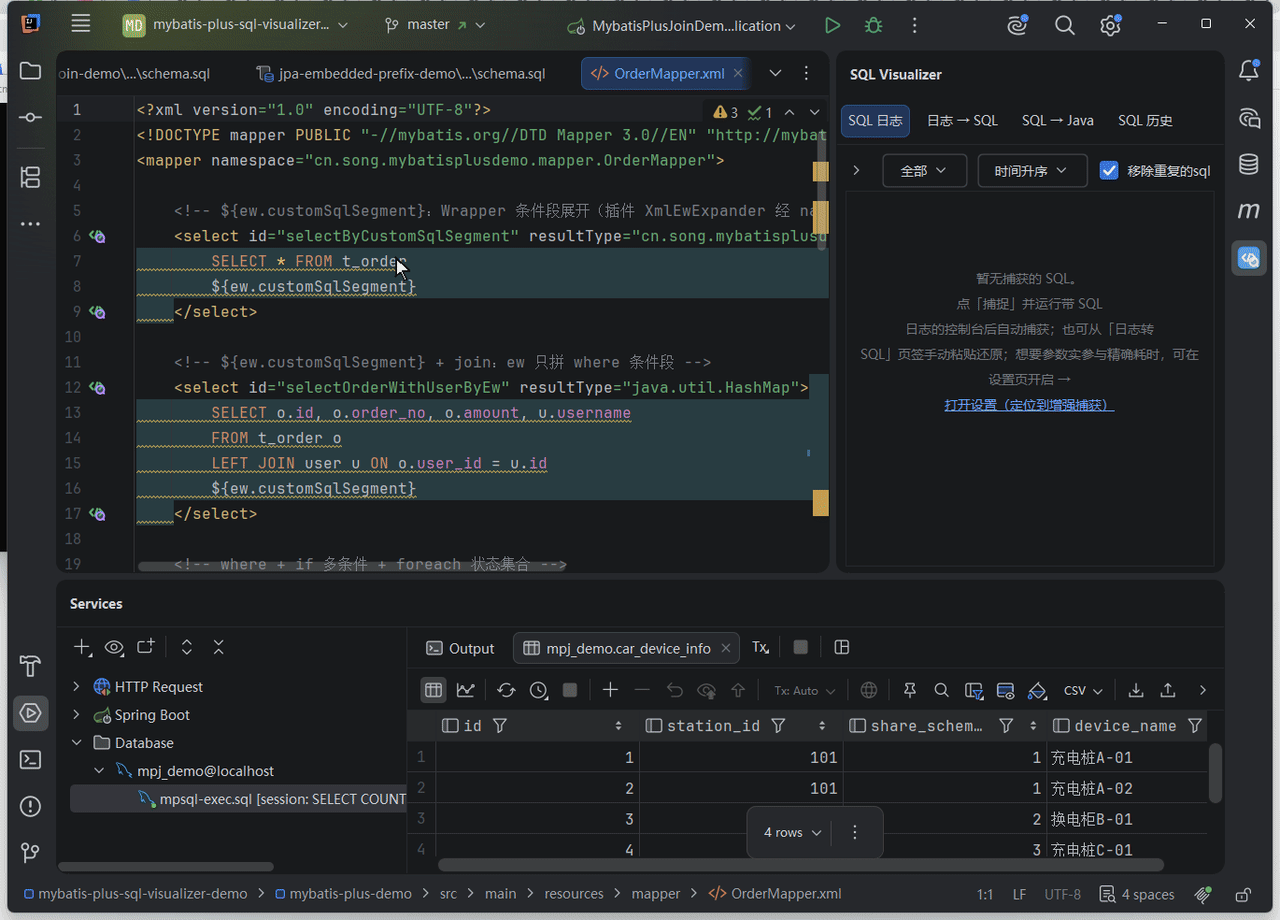The height and width of the screenshot is (920, 1280).
Task: Add a new row to the table
Action: click(610, 690)
